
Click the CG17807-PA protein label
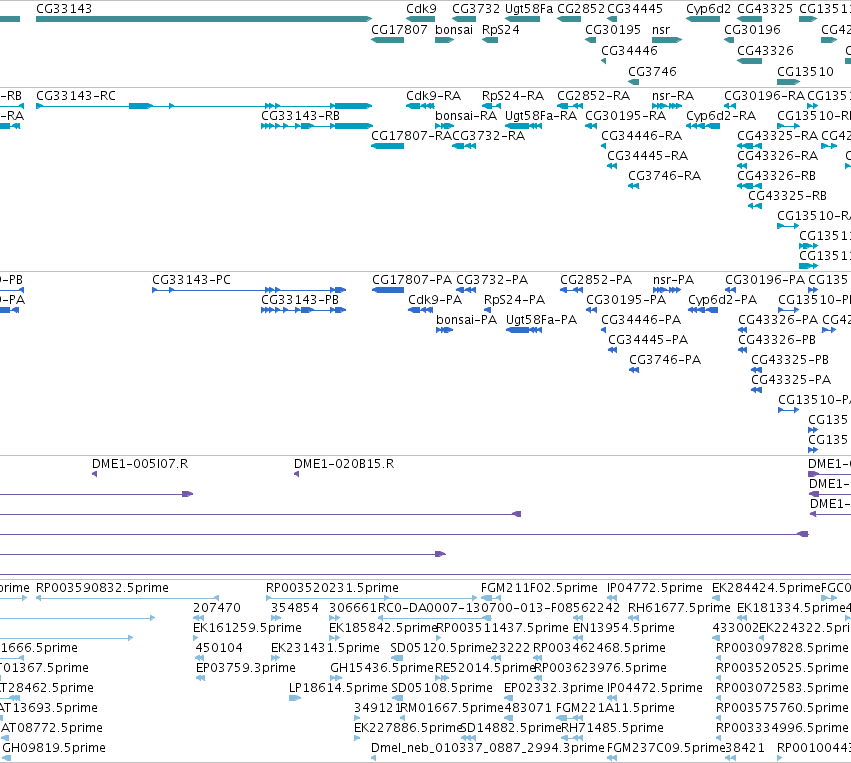coord(412,280)
